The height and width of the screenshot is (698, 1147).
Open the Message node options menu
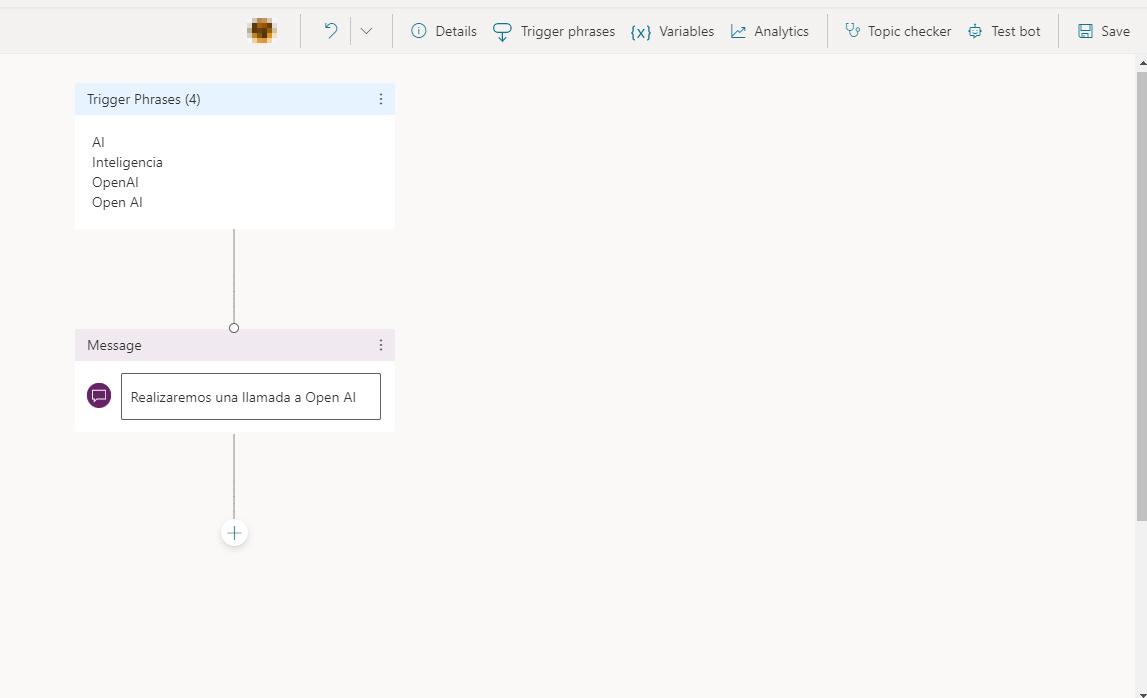(x=380, y=345)
